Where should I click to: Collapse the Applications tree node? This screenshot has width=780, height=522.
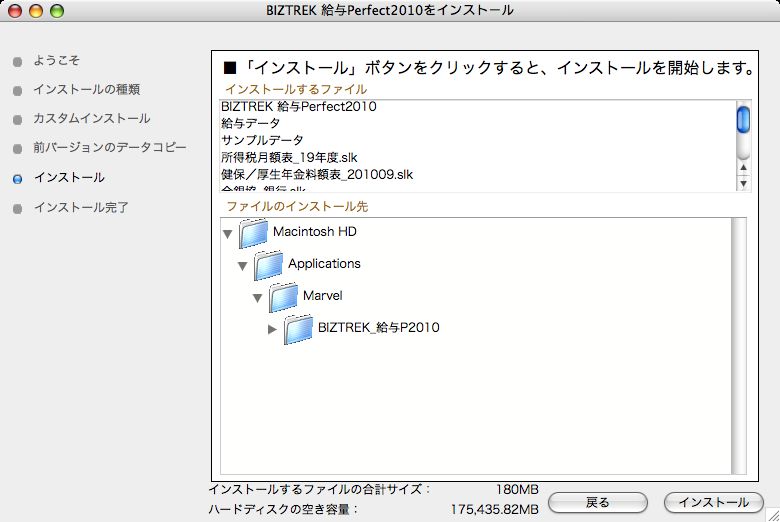242,265
